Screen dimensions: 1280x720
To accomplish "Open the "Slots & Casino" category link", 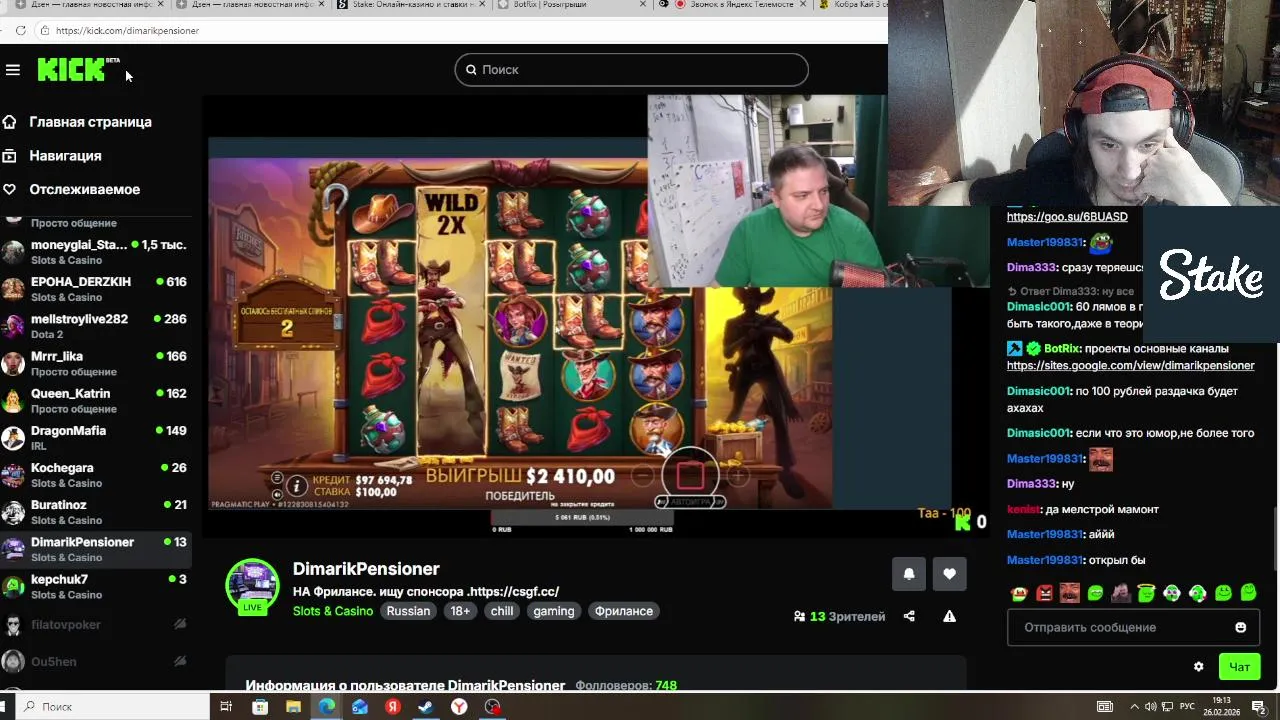I will click(333, 611).
